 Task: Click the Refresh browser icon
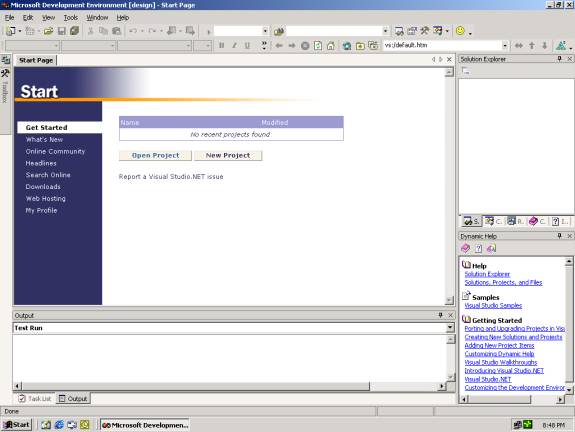coord(318,46)
